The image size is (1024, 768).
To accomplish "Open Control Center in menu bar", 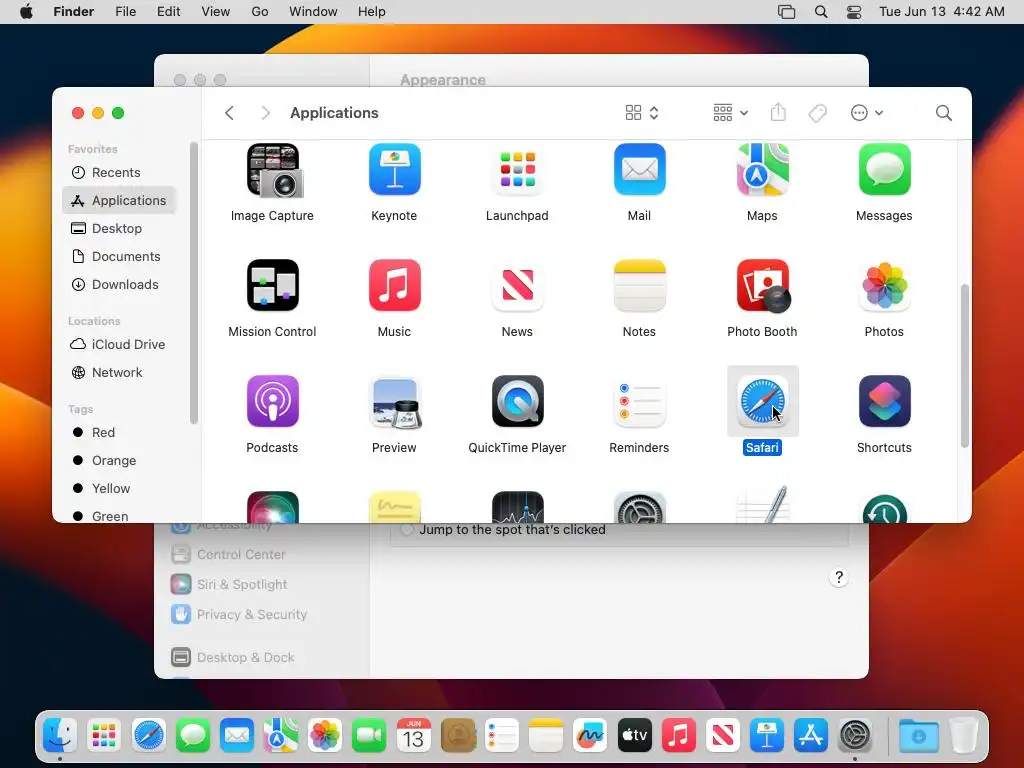I will coord(854,12).
